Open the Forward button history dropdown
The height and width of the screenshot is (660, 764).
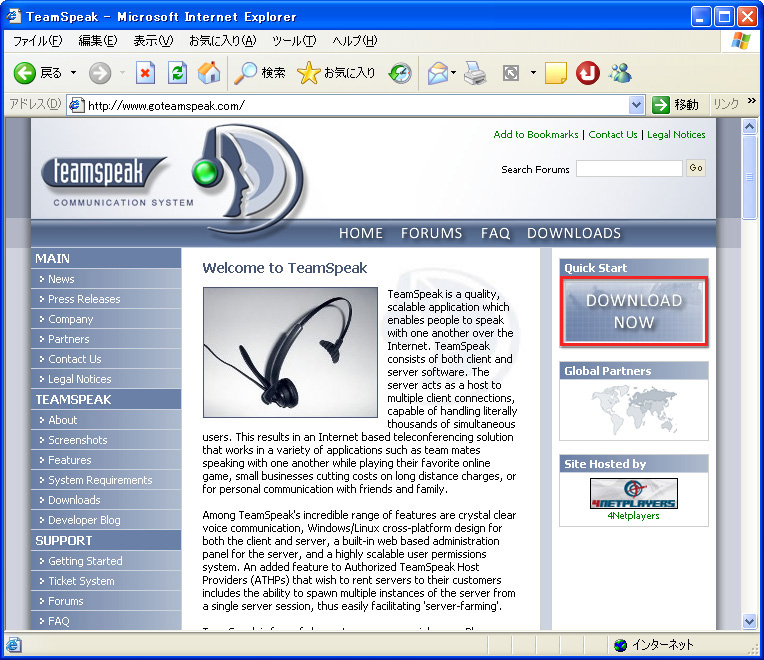coord(122,73)
